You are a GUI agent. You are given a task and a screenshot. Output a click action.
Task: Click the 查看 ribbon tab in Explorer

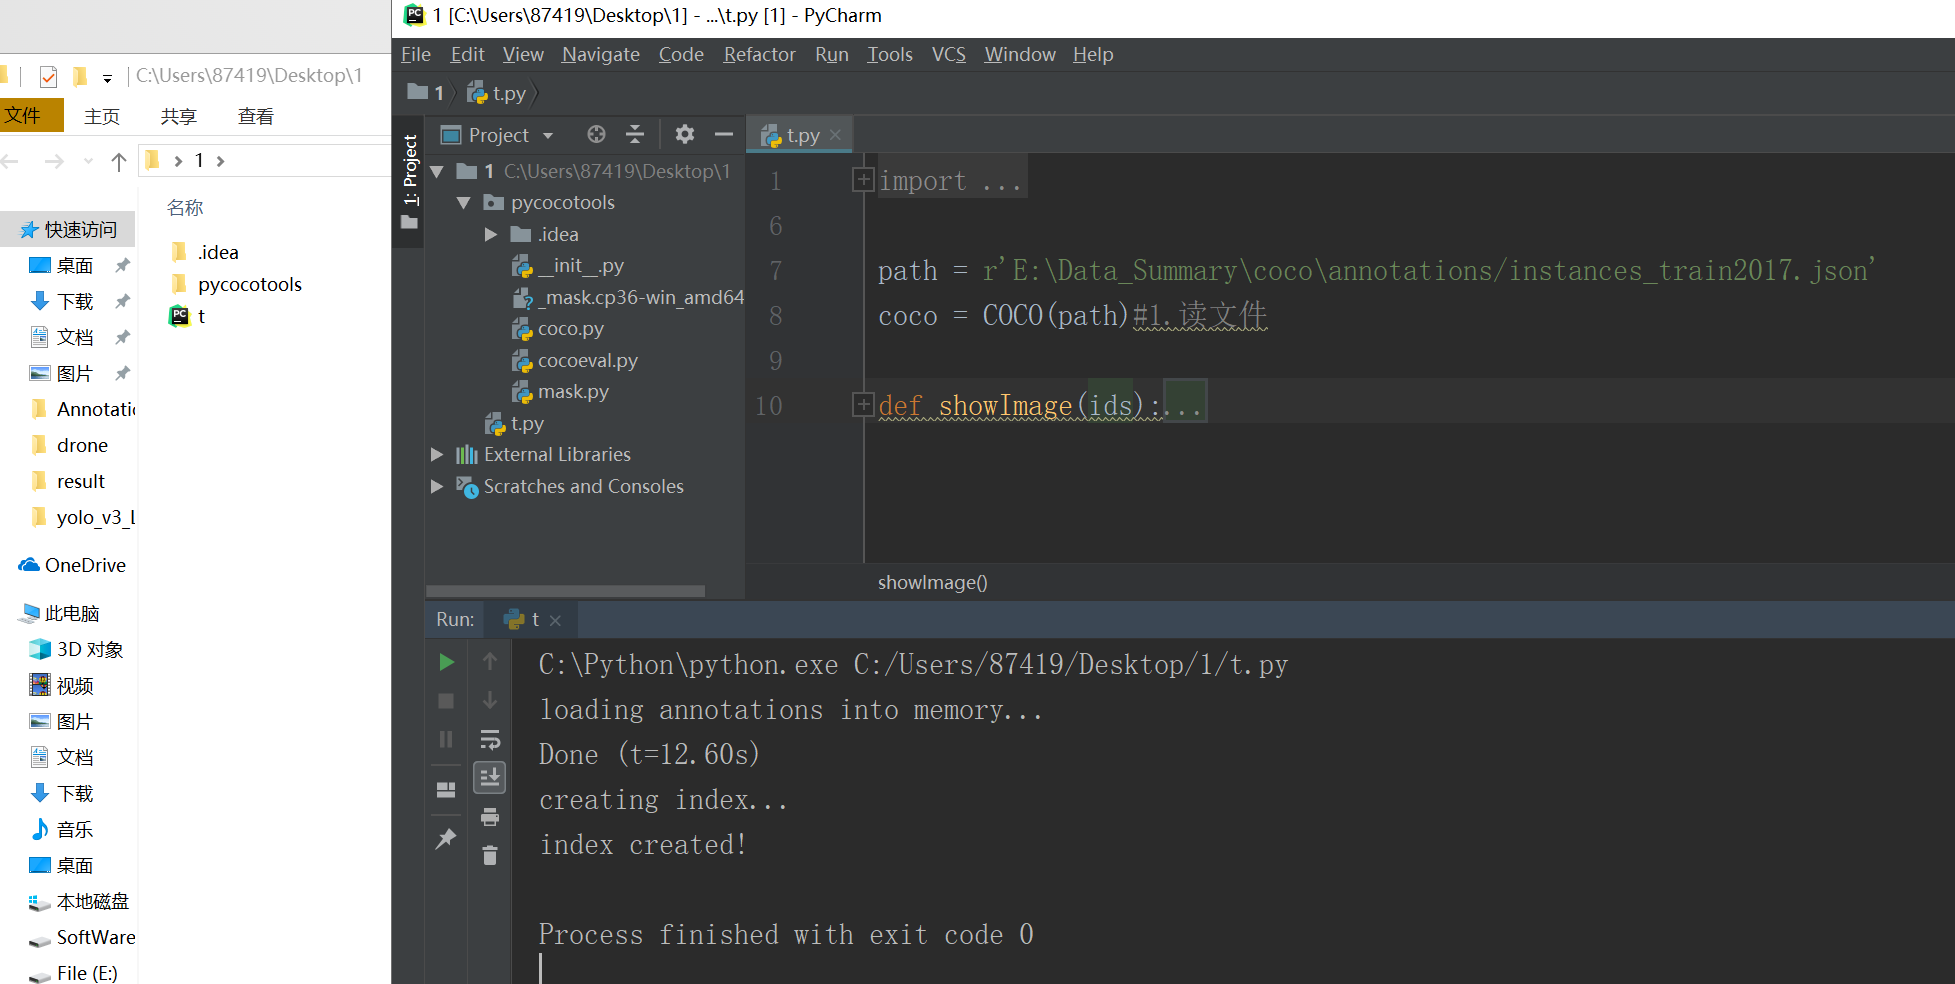pyautogui.click(x=256, y=117)
